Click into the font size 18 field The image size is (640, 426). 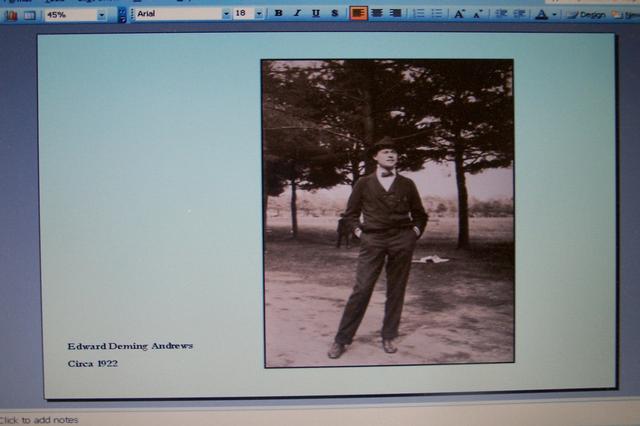click(244, 13)
